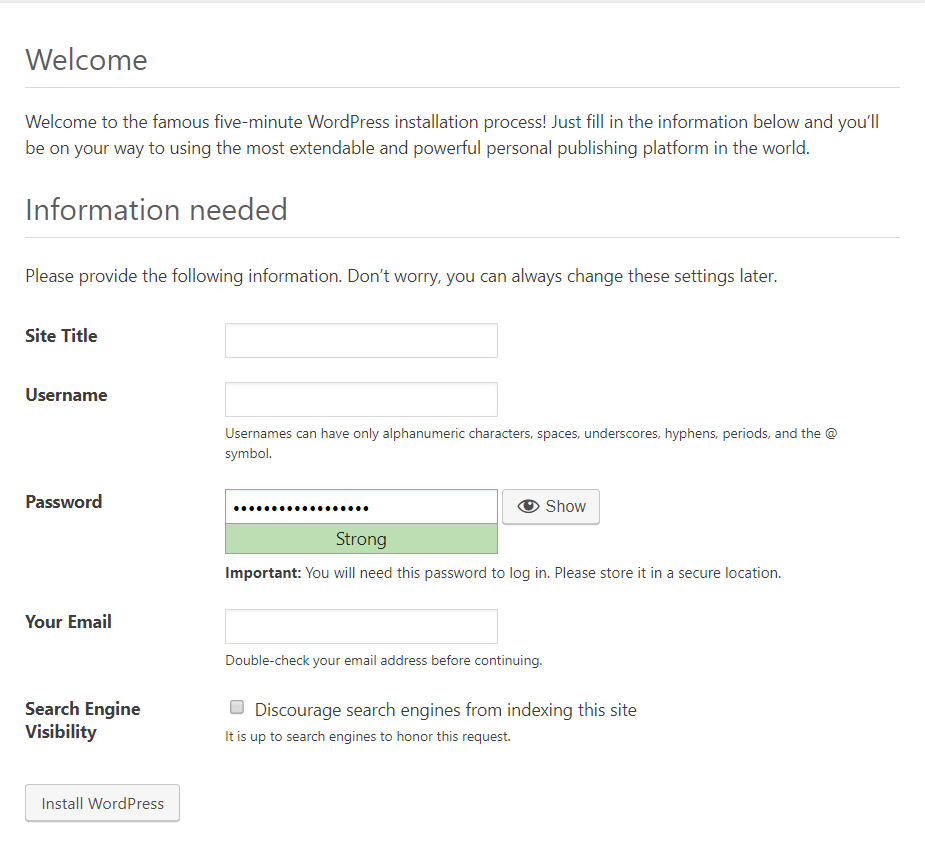Click the green Strong password strength bar

(361, 539)
